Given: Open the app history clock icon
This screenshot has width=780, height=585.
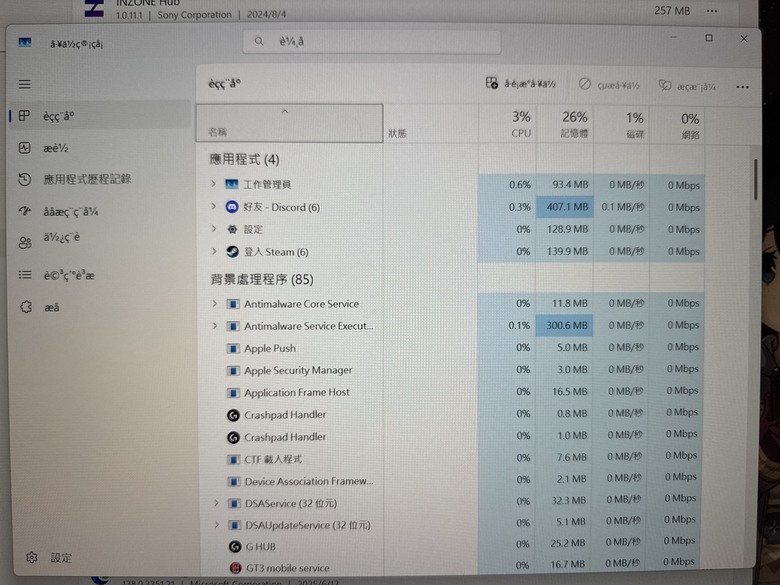Looking at the screenshot, I should [x=24, y=179].
